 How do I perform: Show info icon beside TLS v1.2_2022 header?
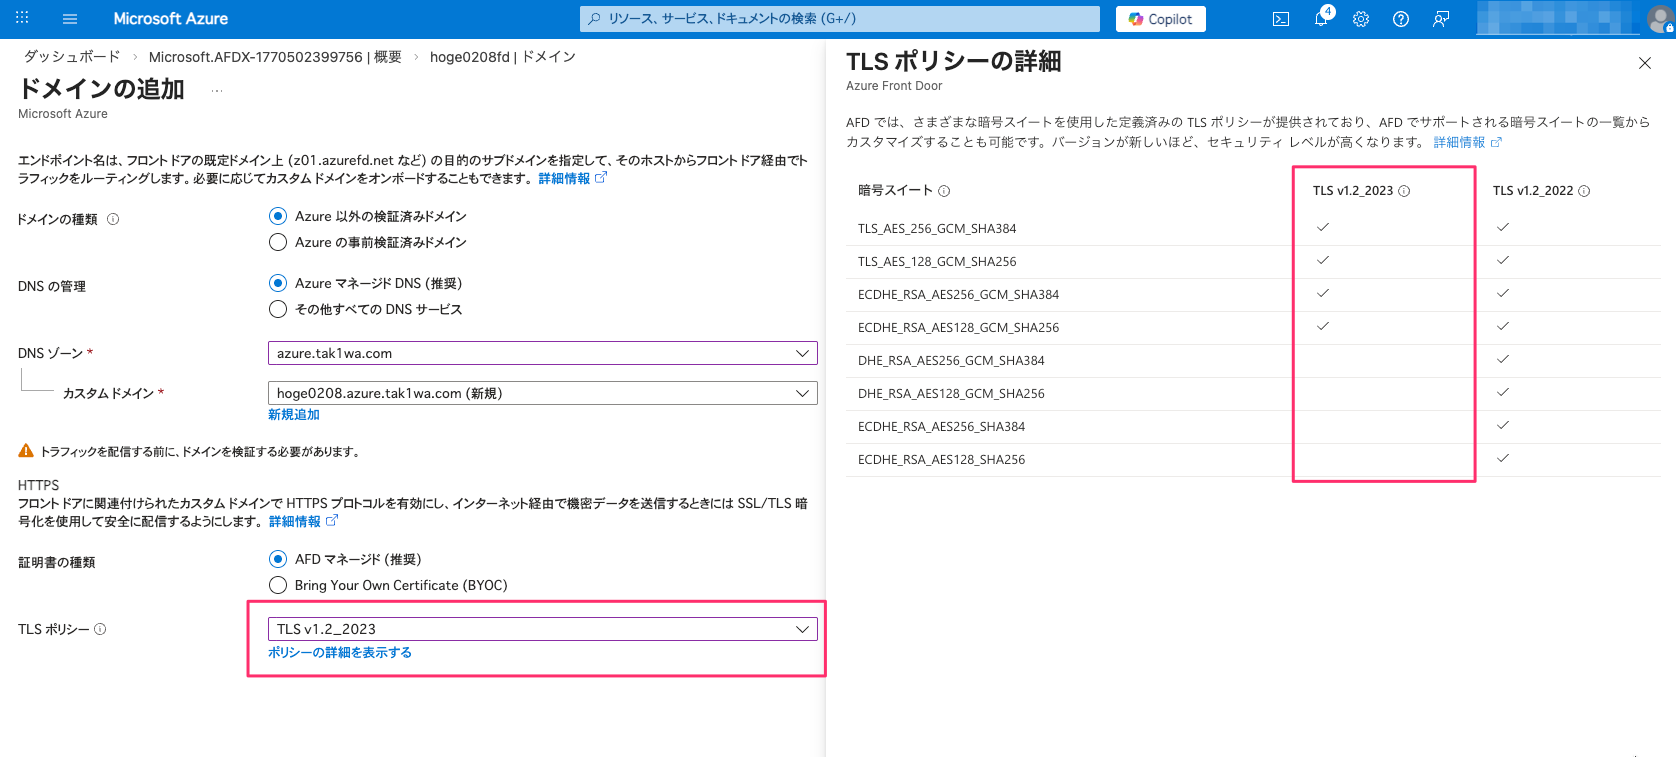1584,191
